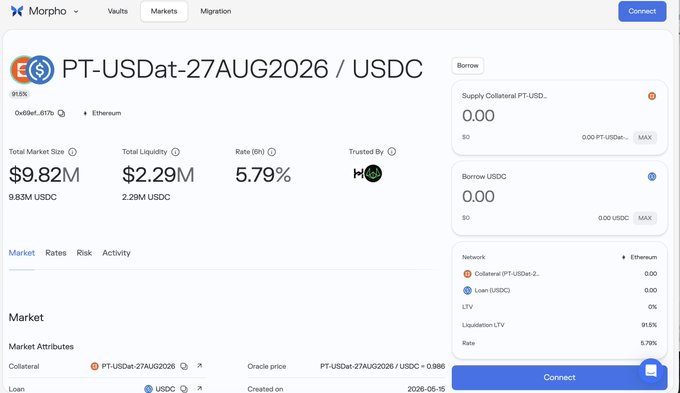Viewport: 680px width, 393px height.
Task: Click the 2.29M USDC text
Action: 146,197
